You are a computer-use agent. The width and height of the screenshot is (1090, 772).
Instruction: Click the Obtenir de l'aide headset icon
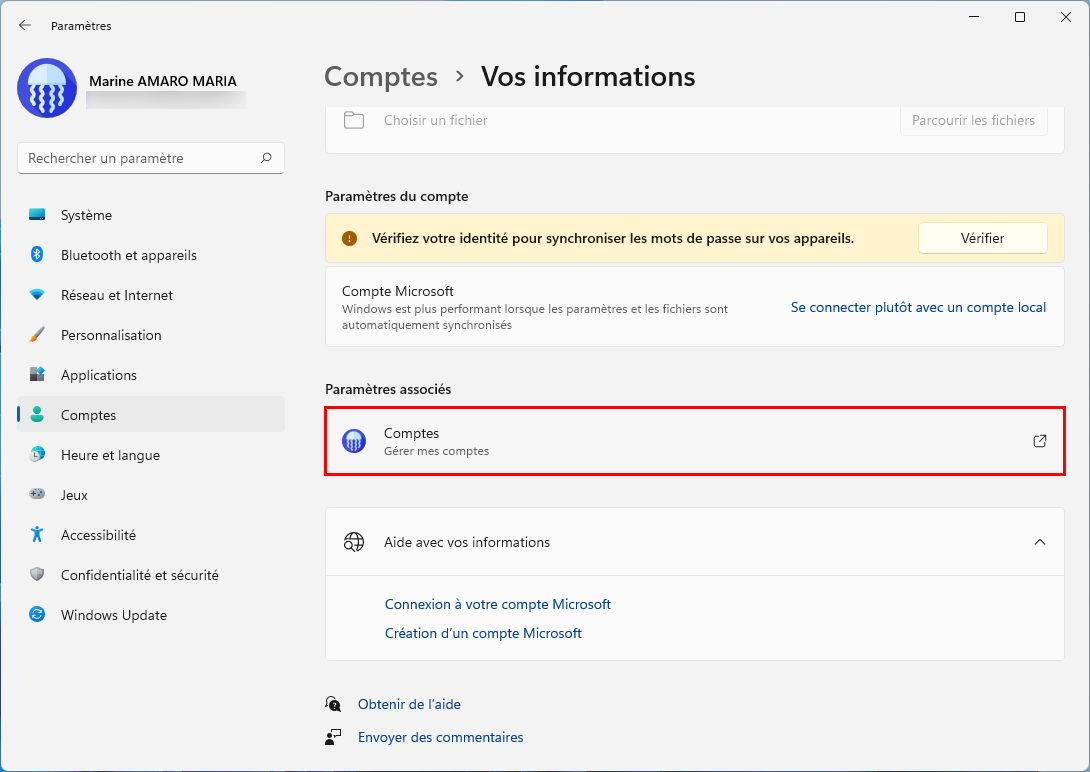[x=333, y=704]
